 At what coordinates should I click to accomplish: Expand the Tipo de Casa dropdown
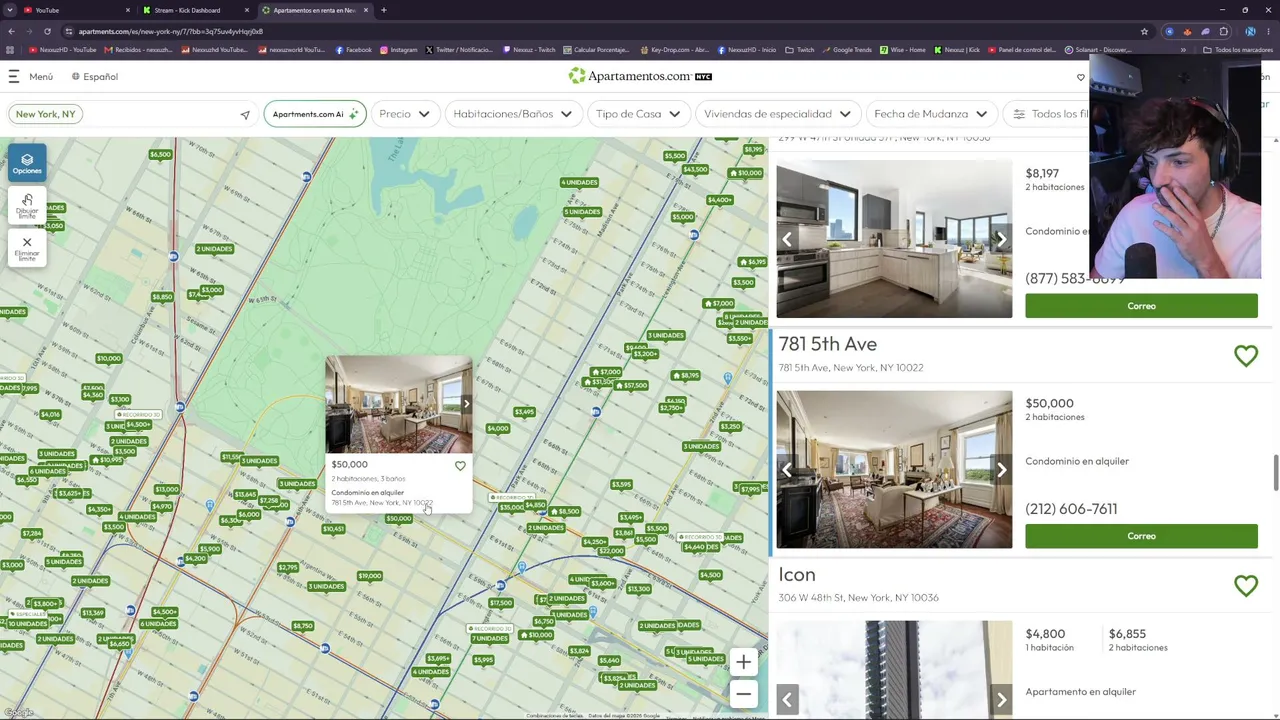click(x=638, y=114)
